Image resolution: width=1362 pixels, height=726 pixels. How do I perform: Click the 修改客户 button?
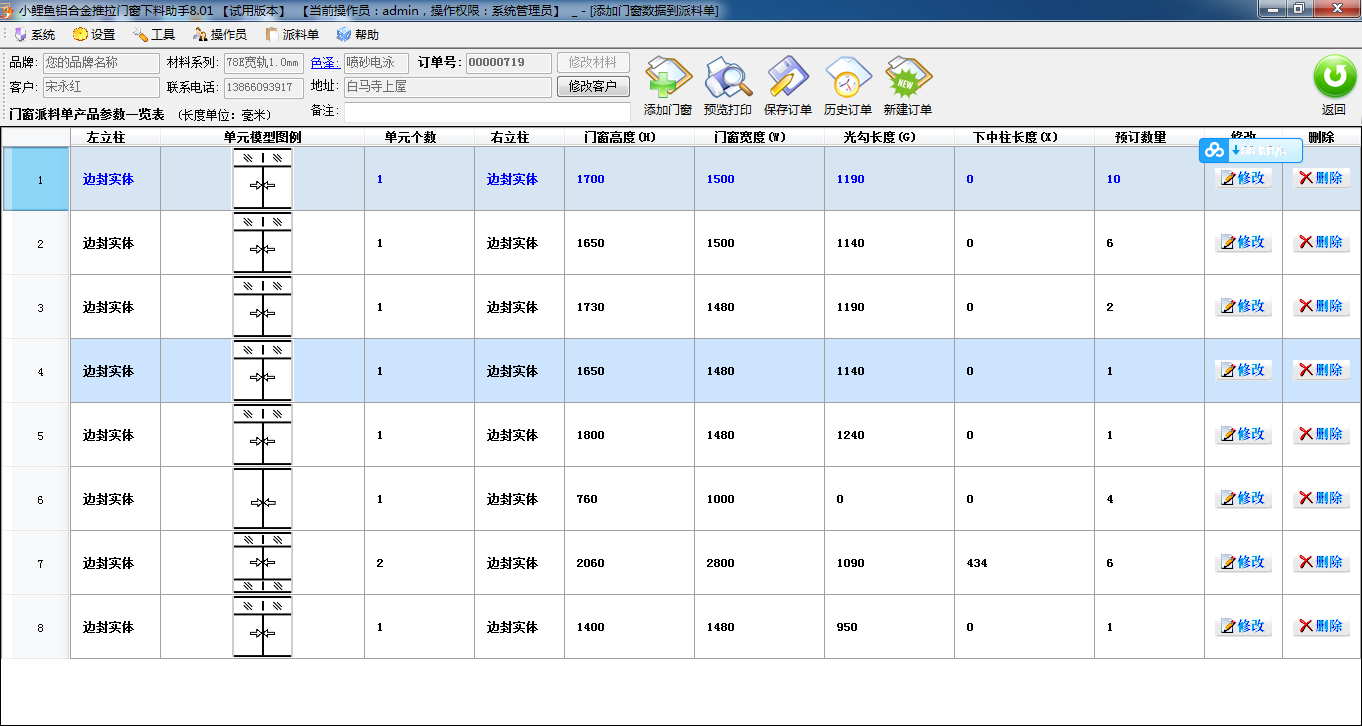(x=593, y=87)
